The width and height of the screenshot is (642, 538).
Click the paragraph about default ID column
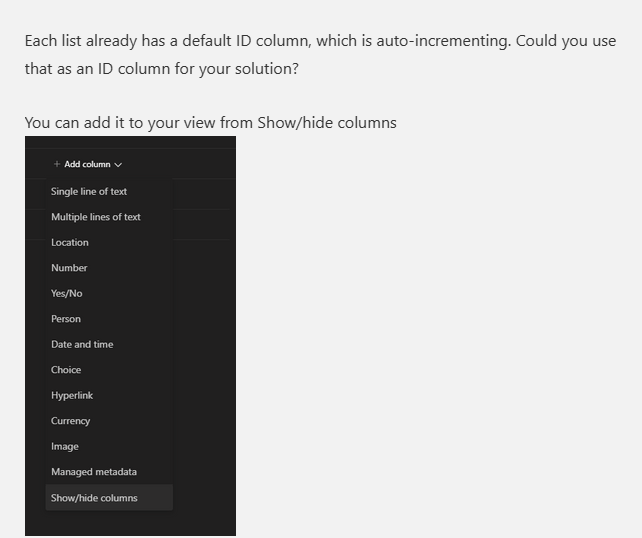pos(320,56)
